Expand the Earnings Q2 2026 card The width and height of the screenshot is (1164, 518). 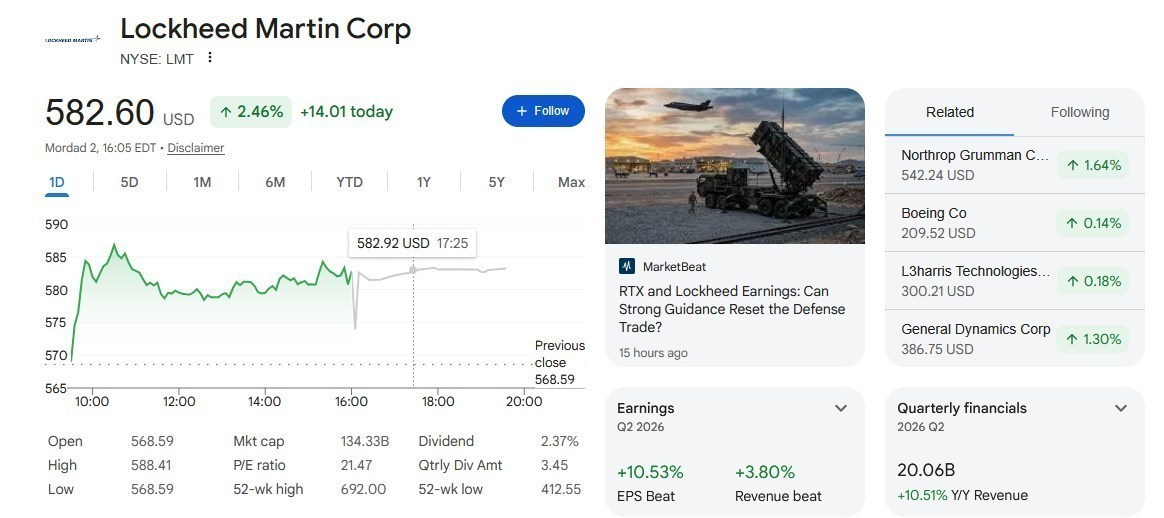[841, 408]
